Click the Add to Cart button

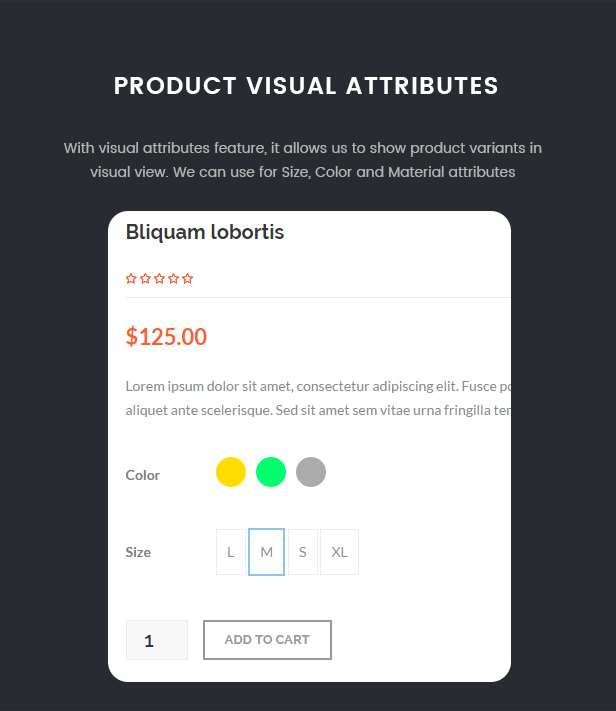pos(267,640)
